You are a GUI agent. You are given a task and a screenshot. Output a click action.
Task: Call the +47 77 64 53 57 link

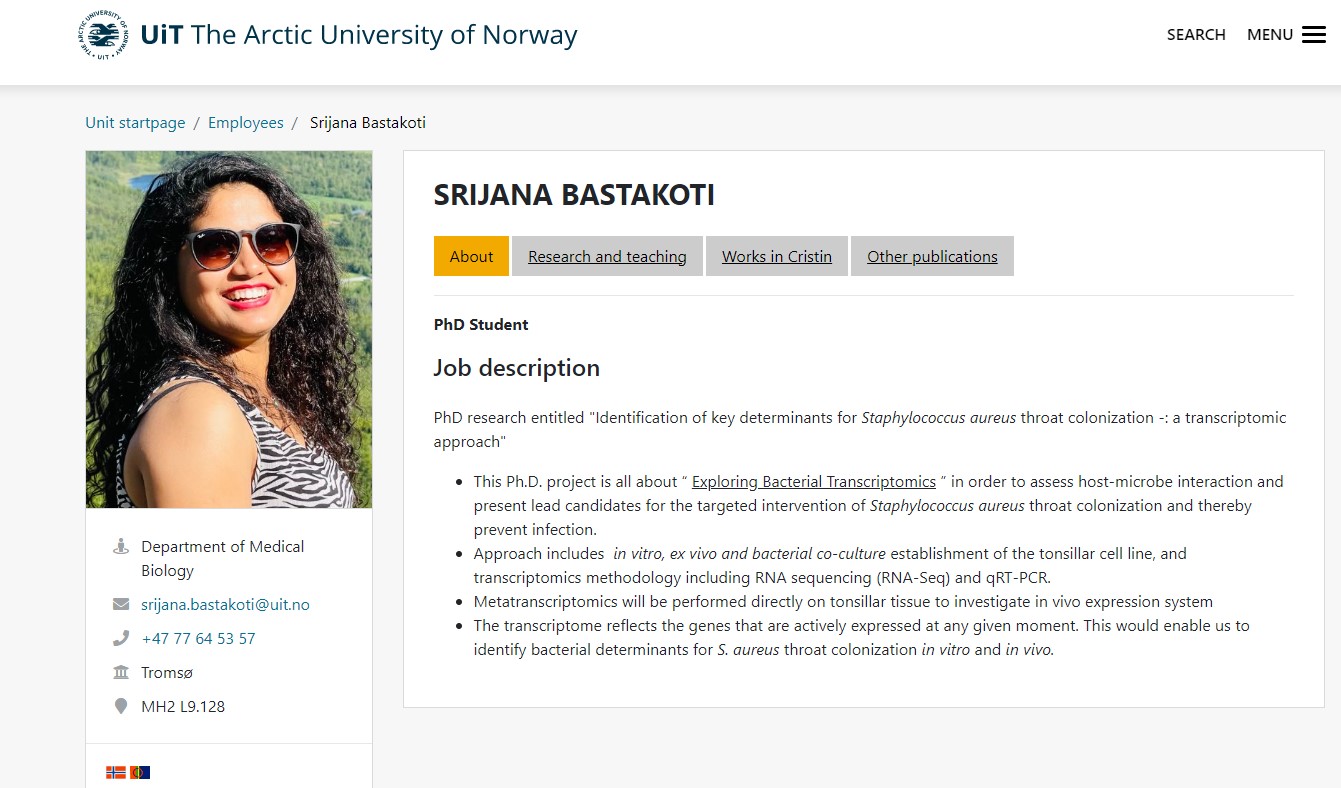[198, 638]
